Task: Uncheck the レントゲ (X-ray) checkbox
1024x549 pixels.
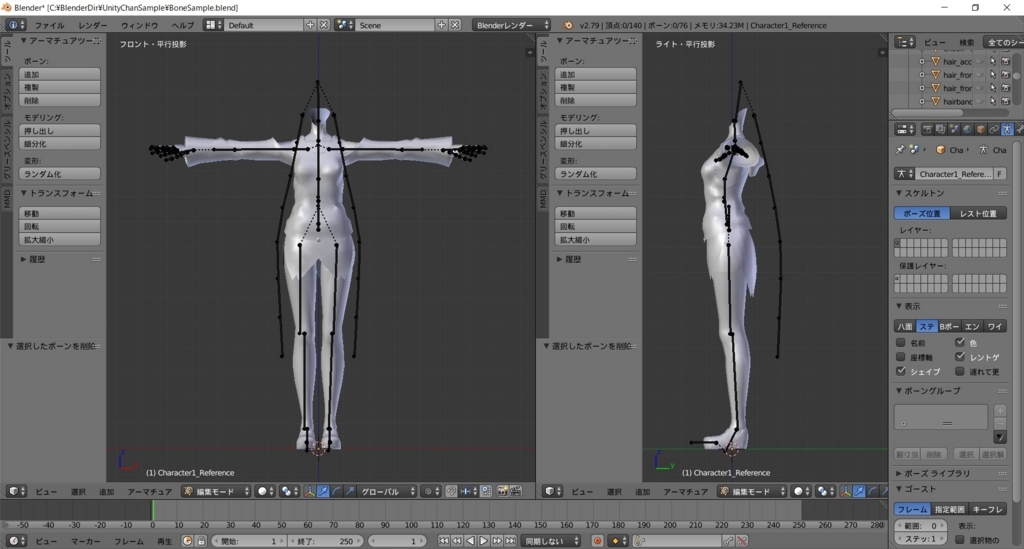Action: click(x=959, y=357)
